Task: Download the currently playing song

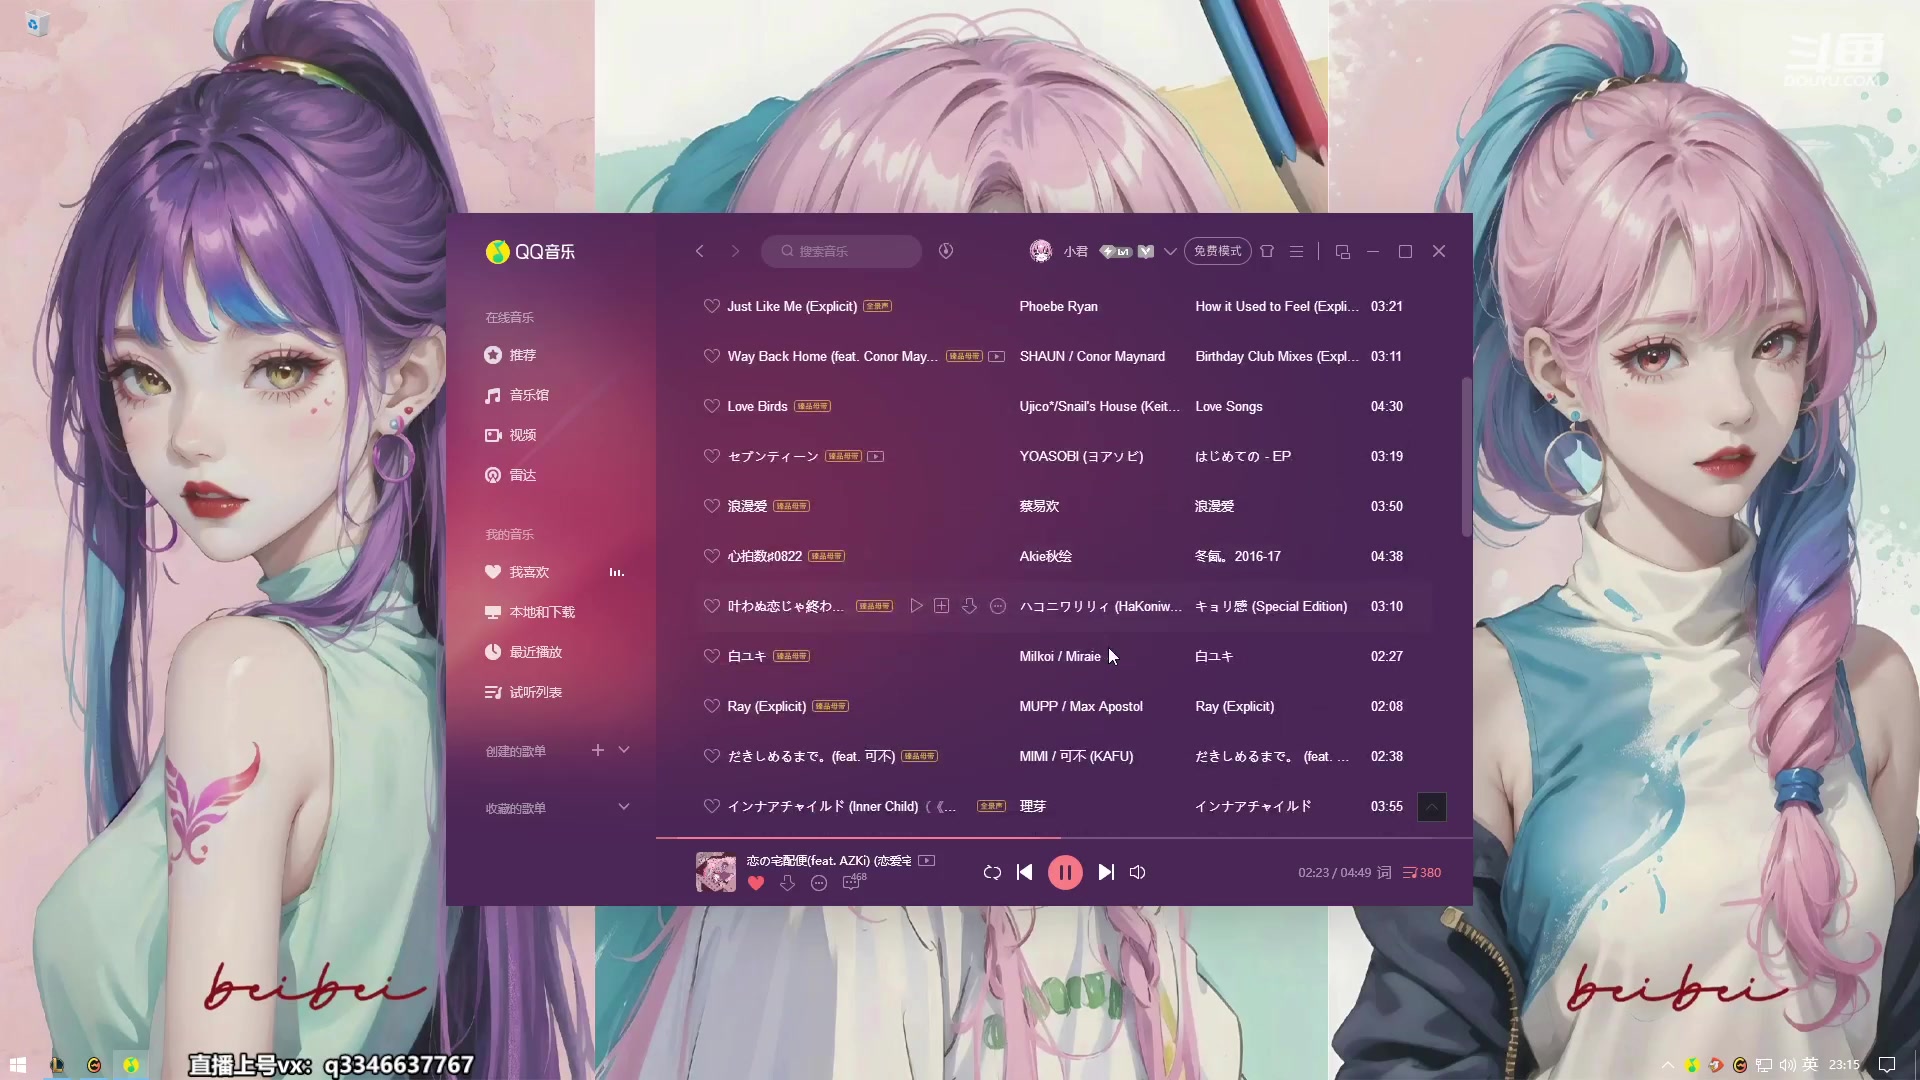Action: pos(788,883)
